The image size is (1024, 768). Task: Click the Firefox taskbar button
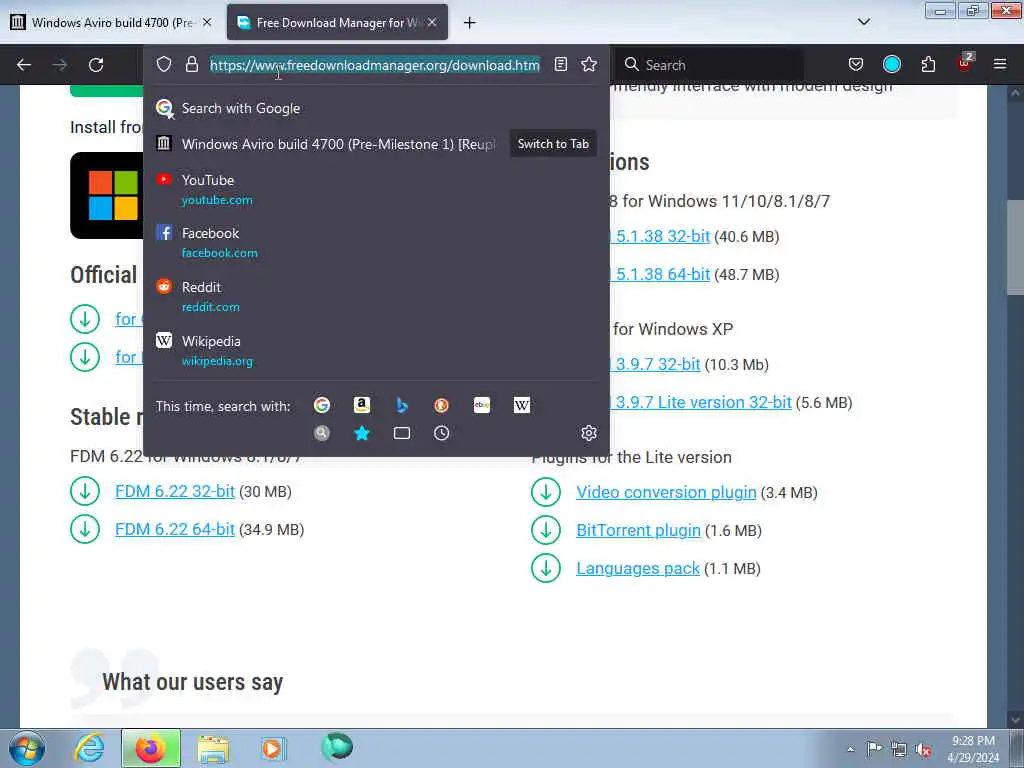[151, 748]
